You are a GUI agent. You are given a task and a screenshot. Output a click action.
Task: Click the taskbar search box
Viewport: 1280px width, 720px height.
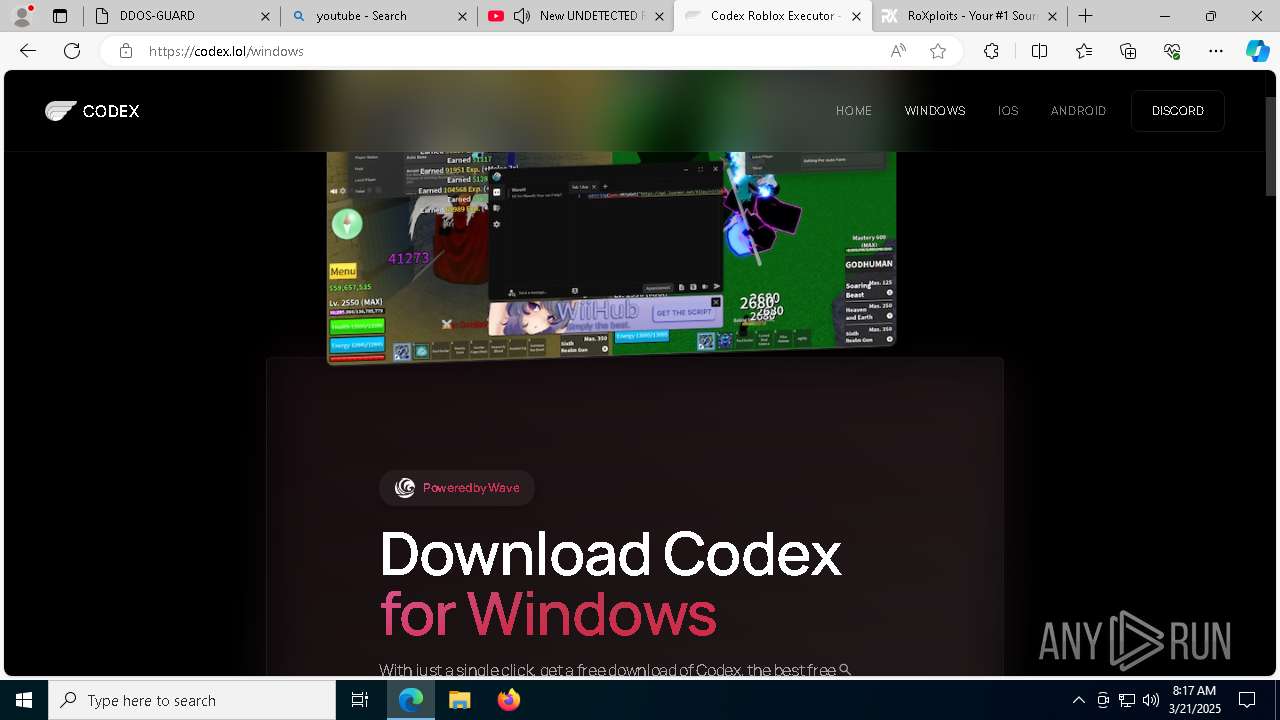(x=192, y=700)
